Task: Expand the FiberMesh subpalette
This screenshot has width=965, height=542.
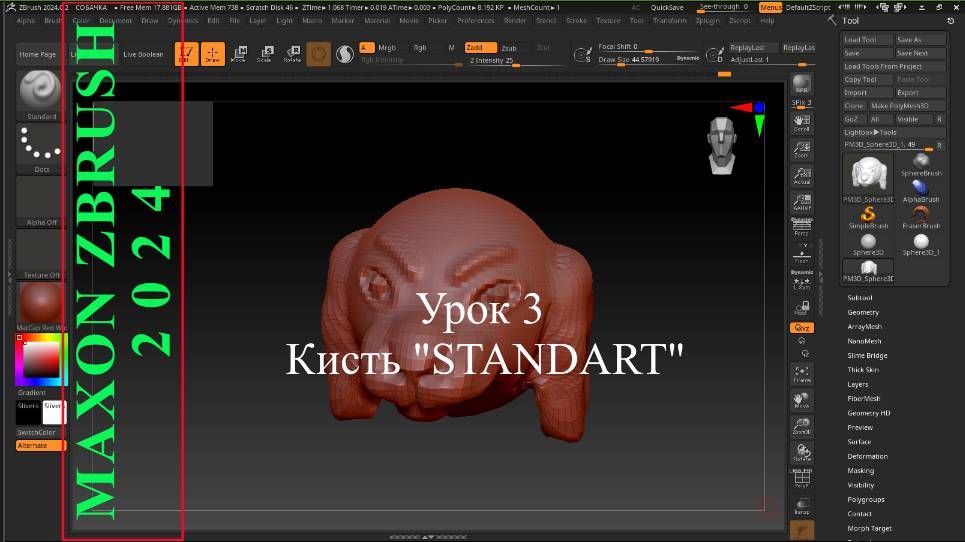Action: click(864, 399)
